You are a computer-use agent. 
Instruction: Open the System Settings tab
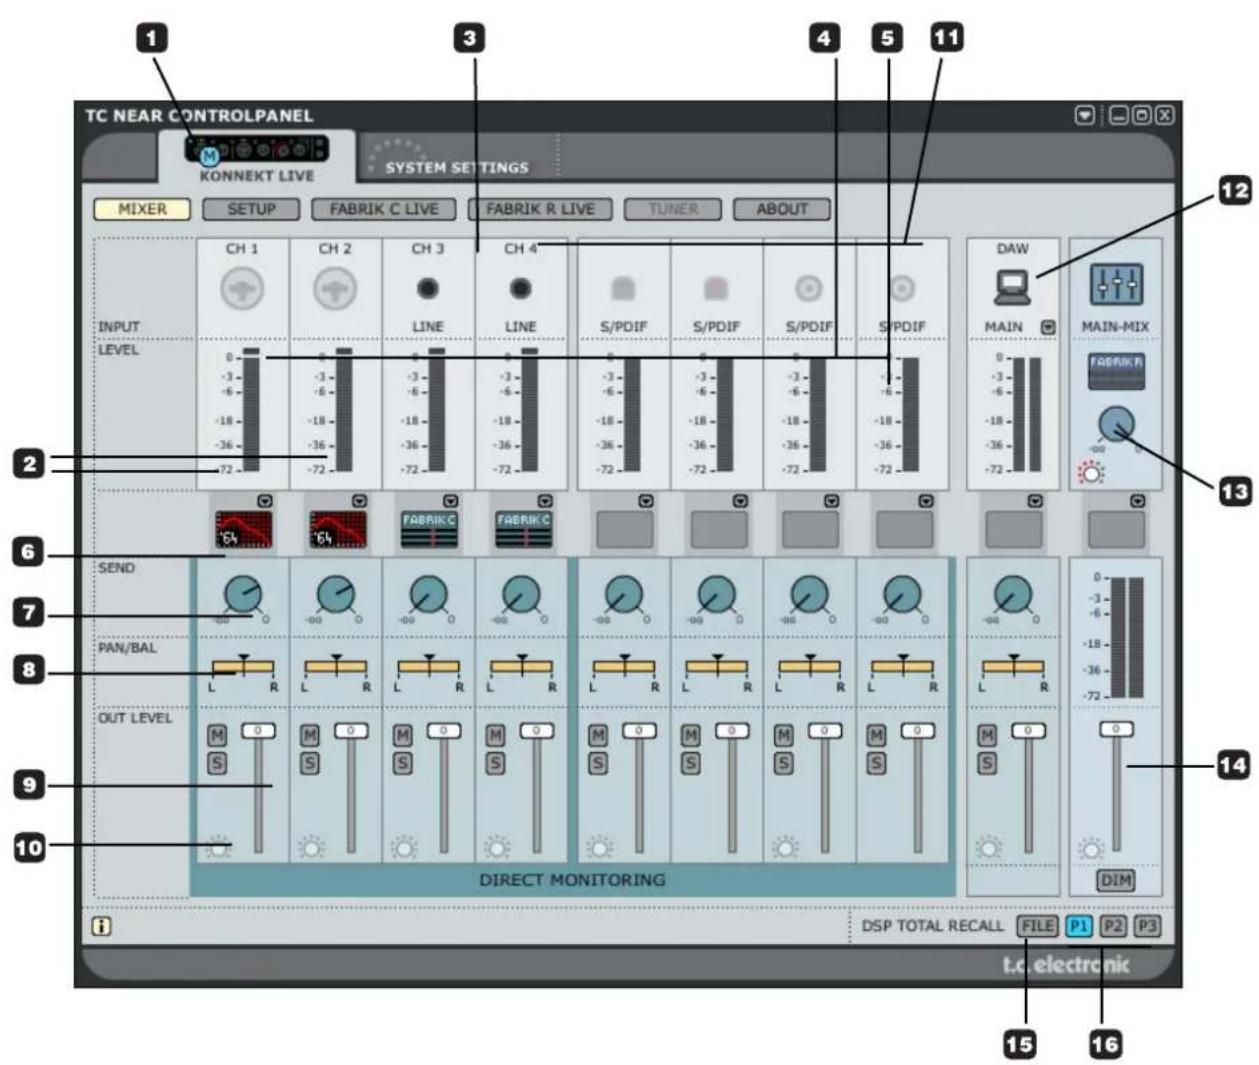tap(456, 167)
